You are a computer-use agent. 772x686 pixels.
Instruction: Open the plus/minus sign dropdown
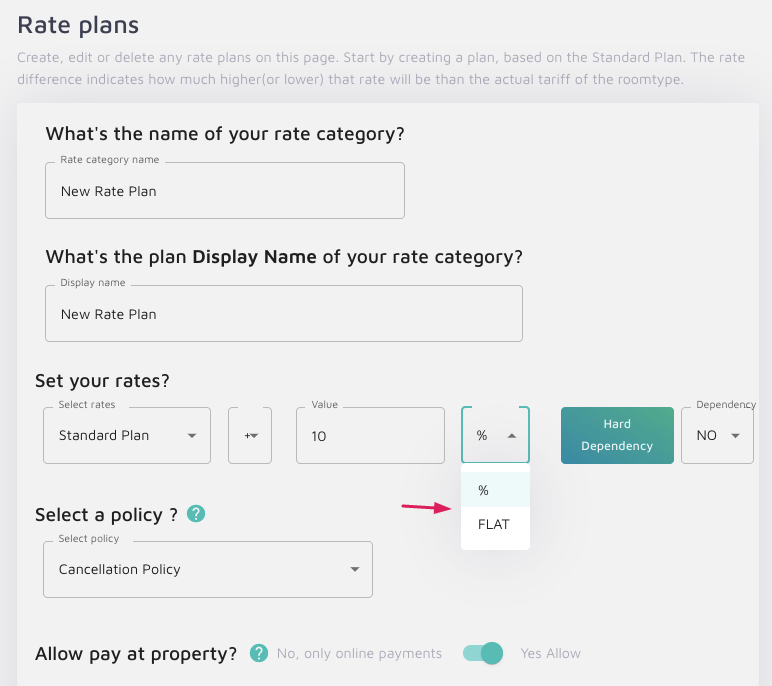(249, 436)
